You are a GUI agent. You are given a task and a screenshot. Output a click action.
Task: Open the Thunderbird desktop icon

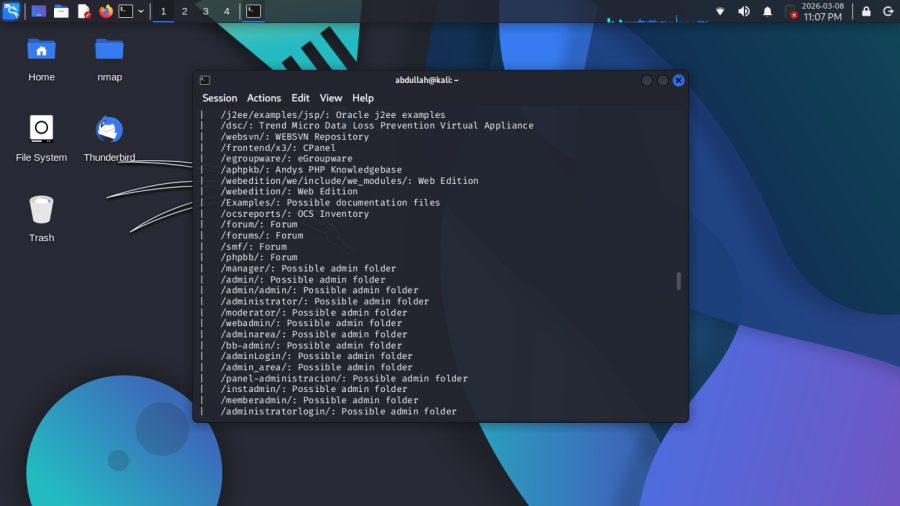tap(109, 130)
